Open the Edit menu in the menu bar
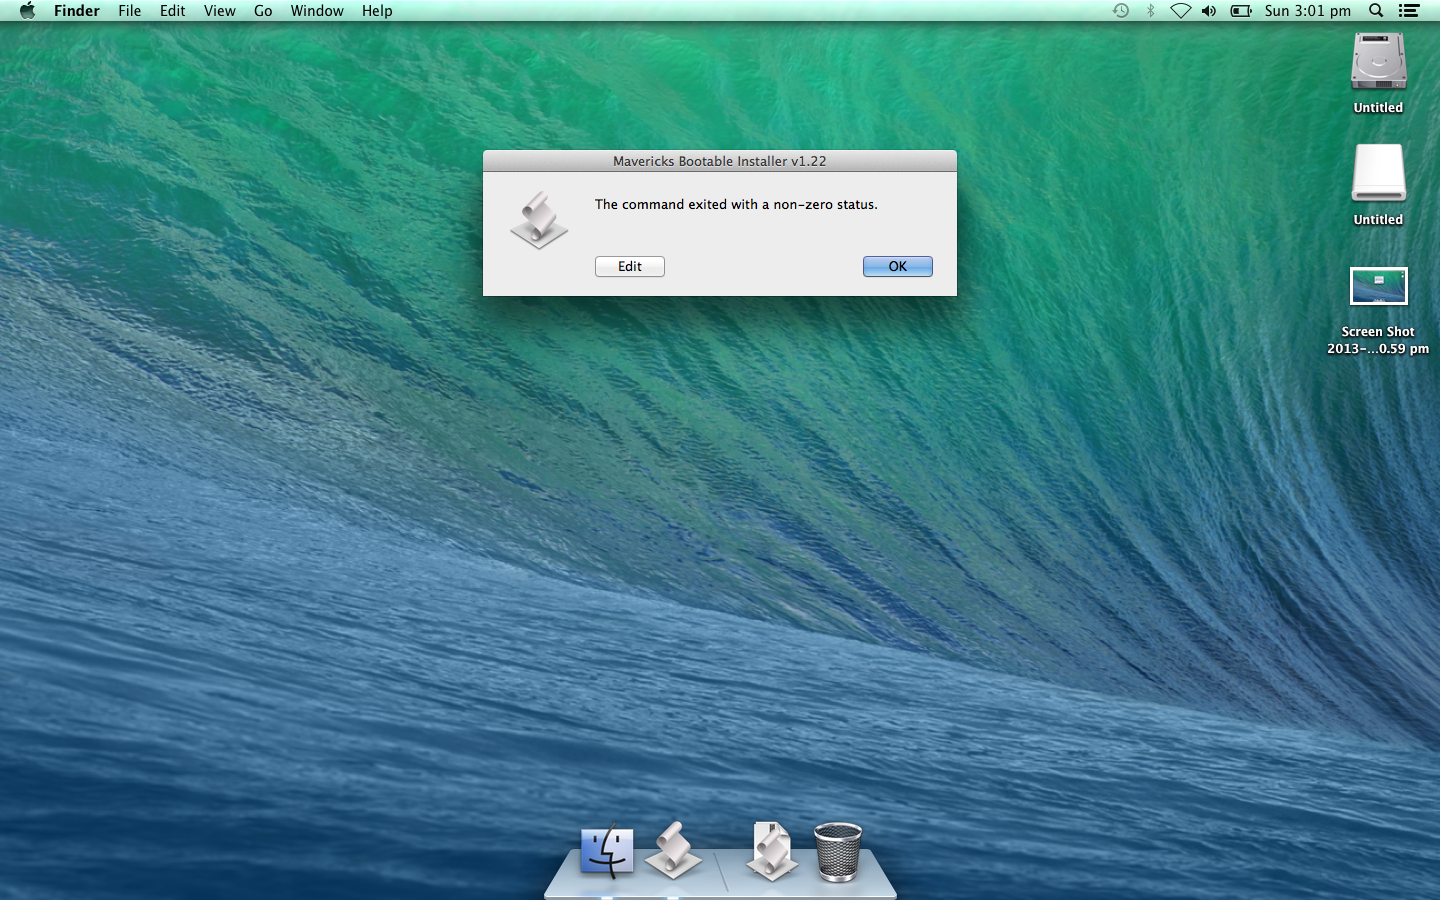 pyautogui.click(x=172, y=11)
